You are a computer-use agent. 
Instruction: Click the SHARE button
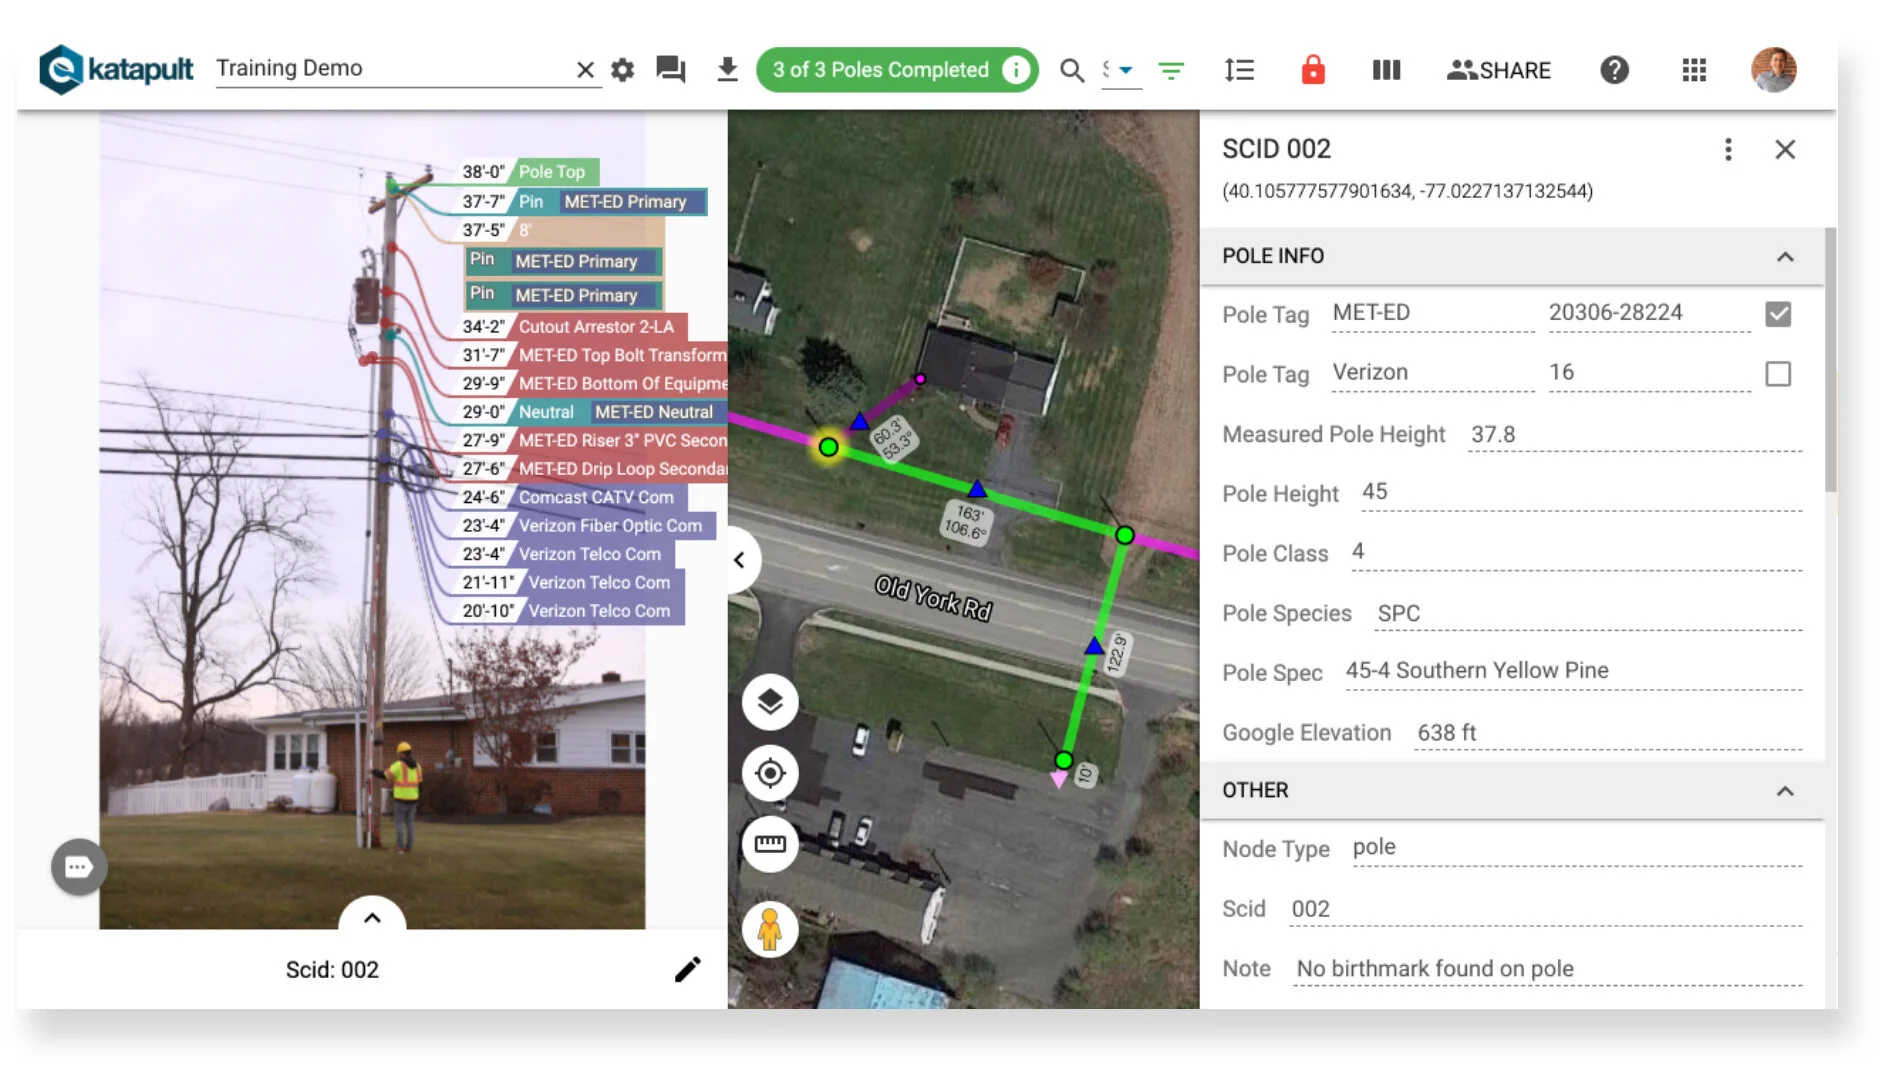(x=1498, y=70)
